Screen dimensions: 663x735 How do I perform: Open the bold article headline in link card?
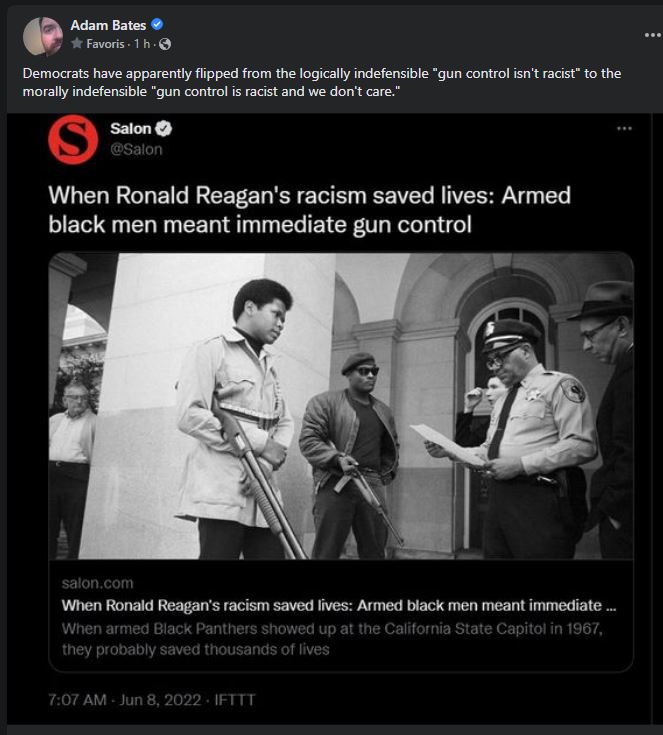click(339, 606)
